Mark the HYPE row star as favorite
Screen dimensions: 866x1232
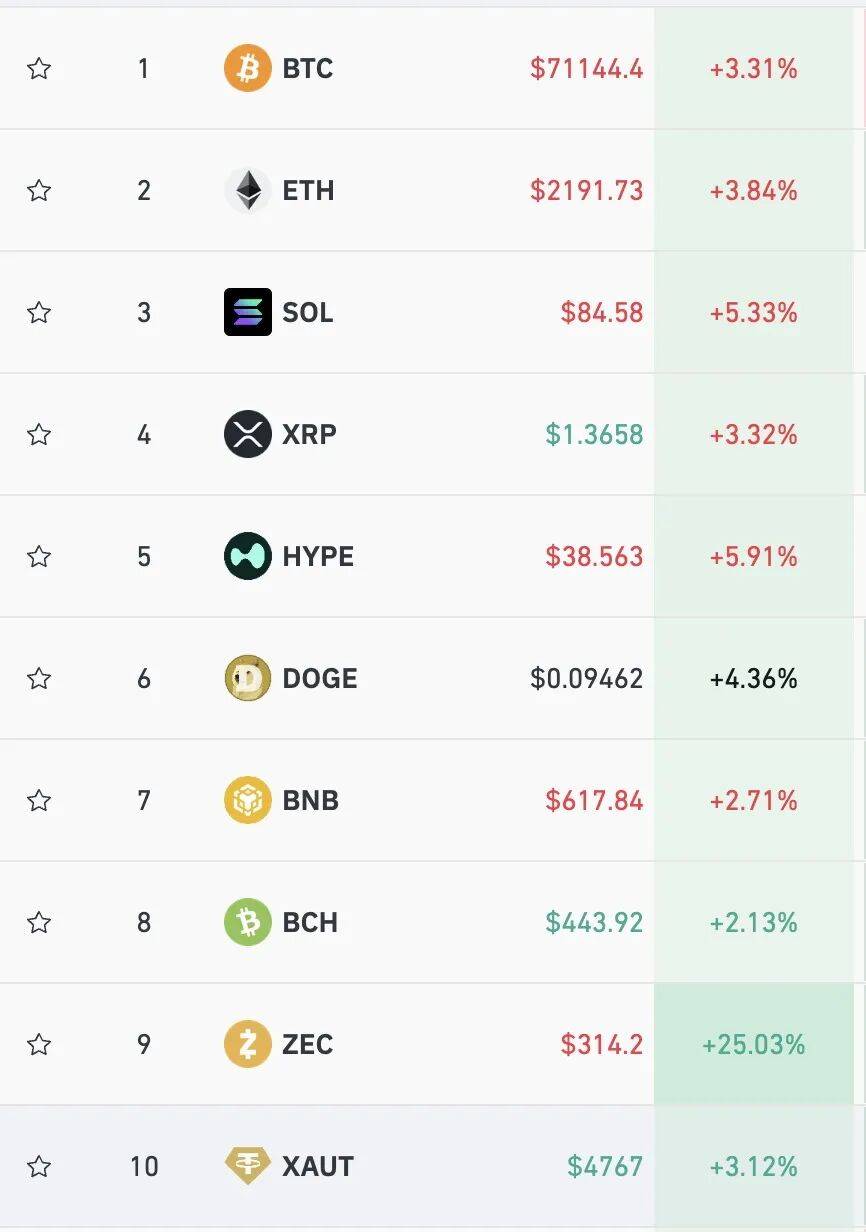[x=39, y=557]
